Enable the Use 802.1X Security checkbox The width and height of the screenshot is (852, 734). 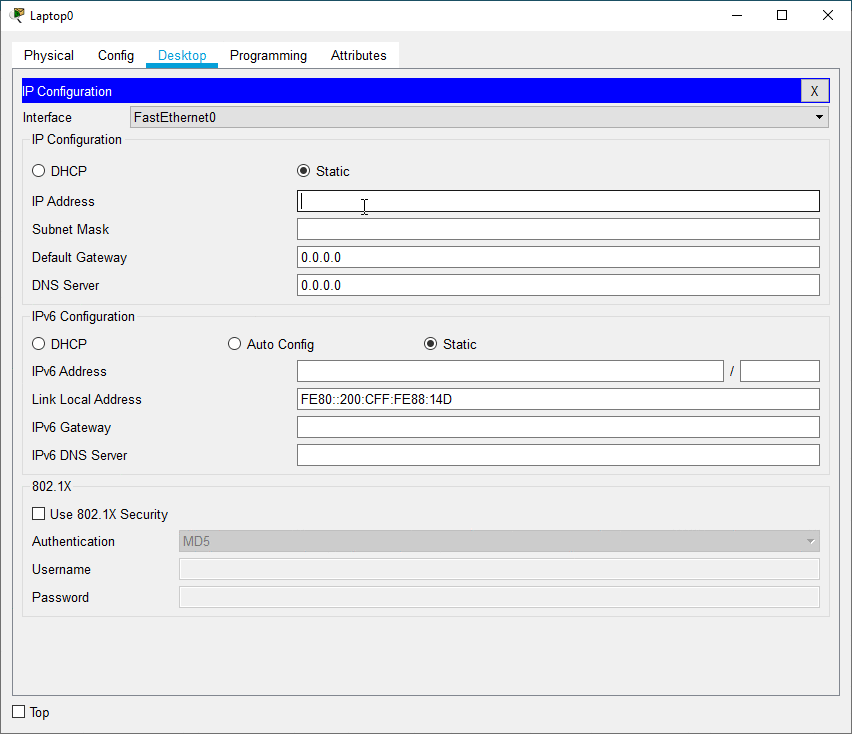point(39,514)
